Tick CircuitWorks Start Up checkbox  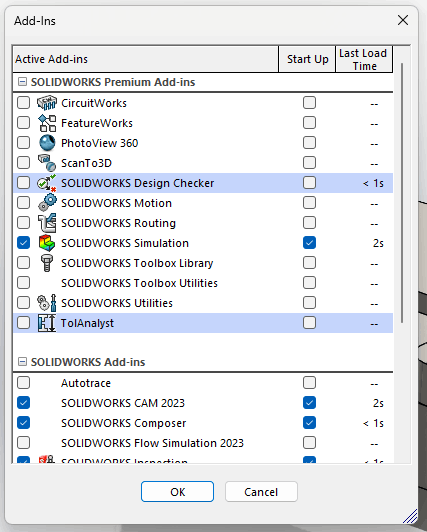pos(309,103)
